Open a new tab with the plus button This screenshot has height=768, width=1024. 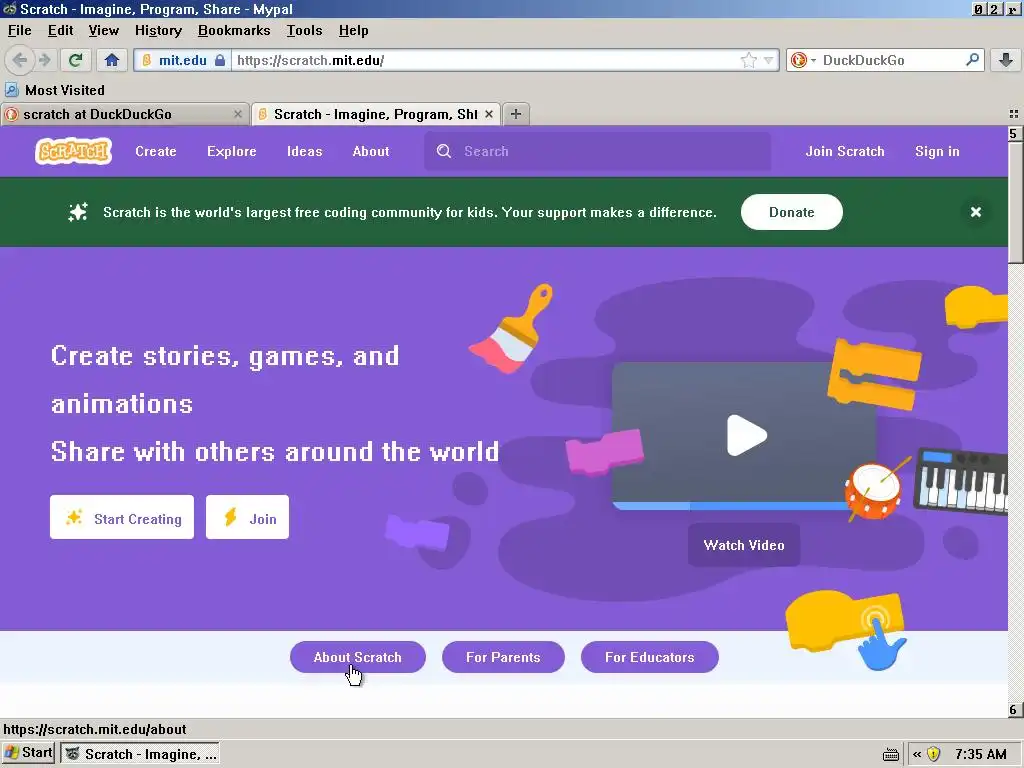516,114
